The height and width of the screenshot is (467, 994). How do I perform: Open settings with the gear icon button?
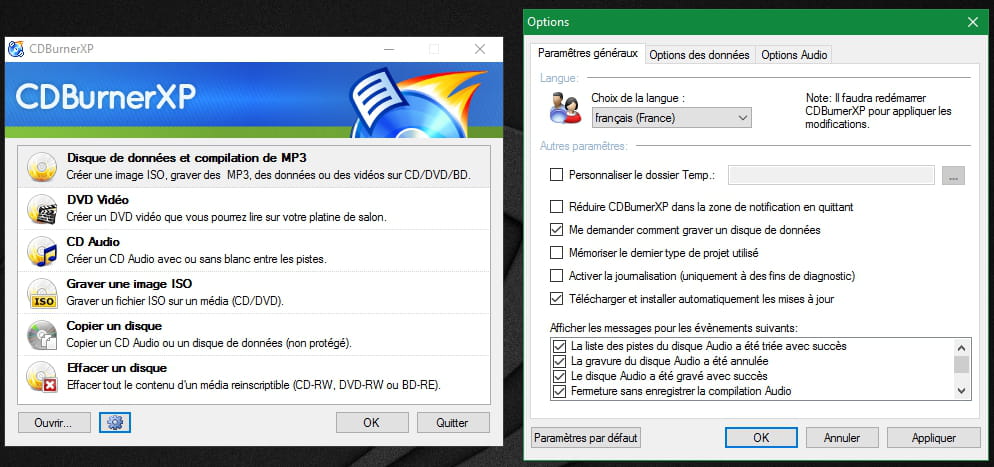pos(115,423)
